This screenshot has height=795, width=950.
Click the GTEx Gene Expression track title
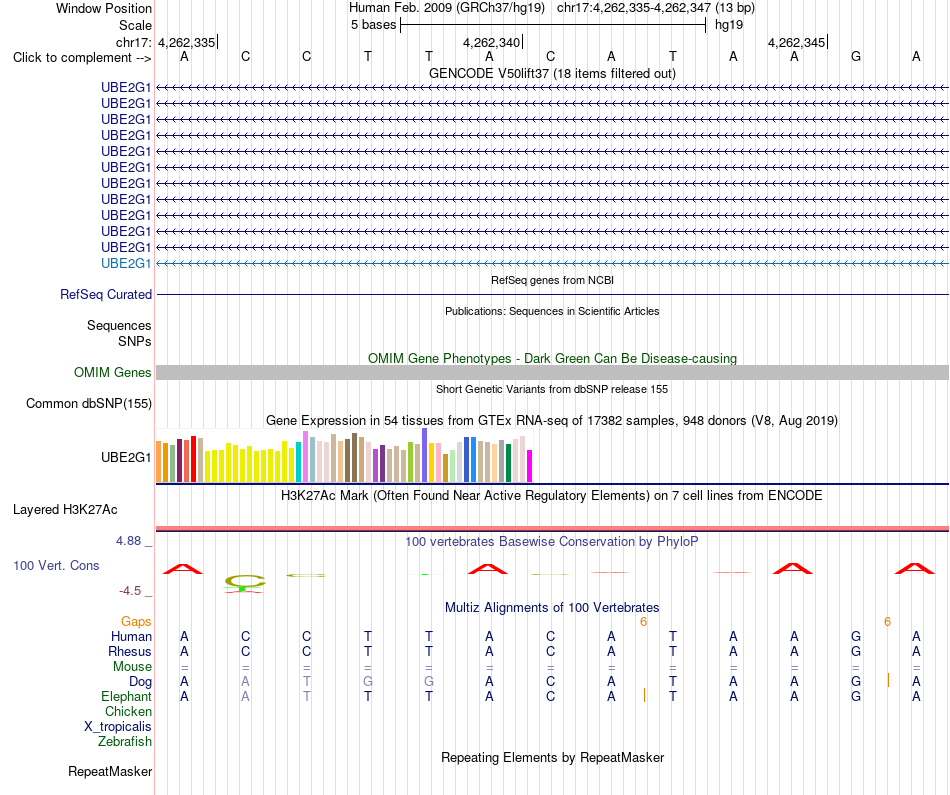[x=552, y=421]
